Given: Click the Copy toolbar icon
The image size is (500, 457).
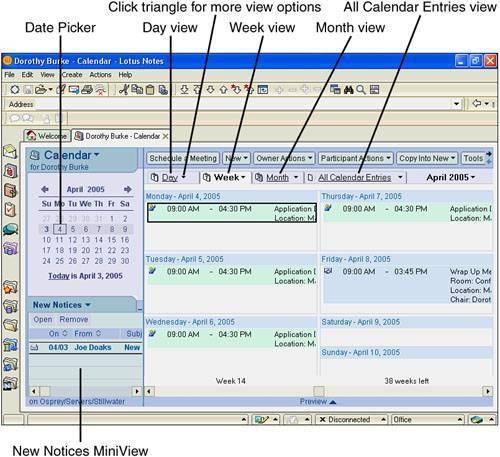Looking at the screenshot, I should tap(137, 89).
